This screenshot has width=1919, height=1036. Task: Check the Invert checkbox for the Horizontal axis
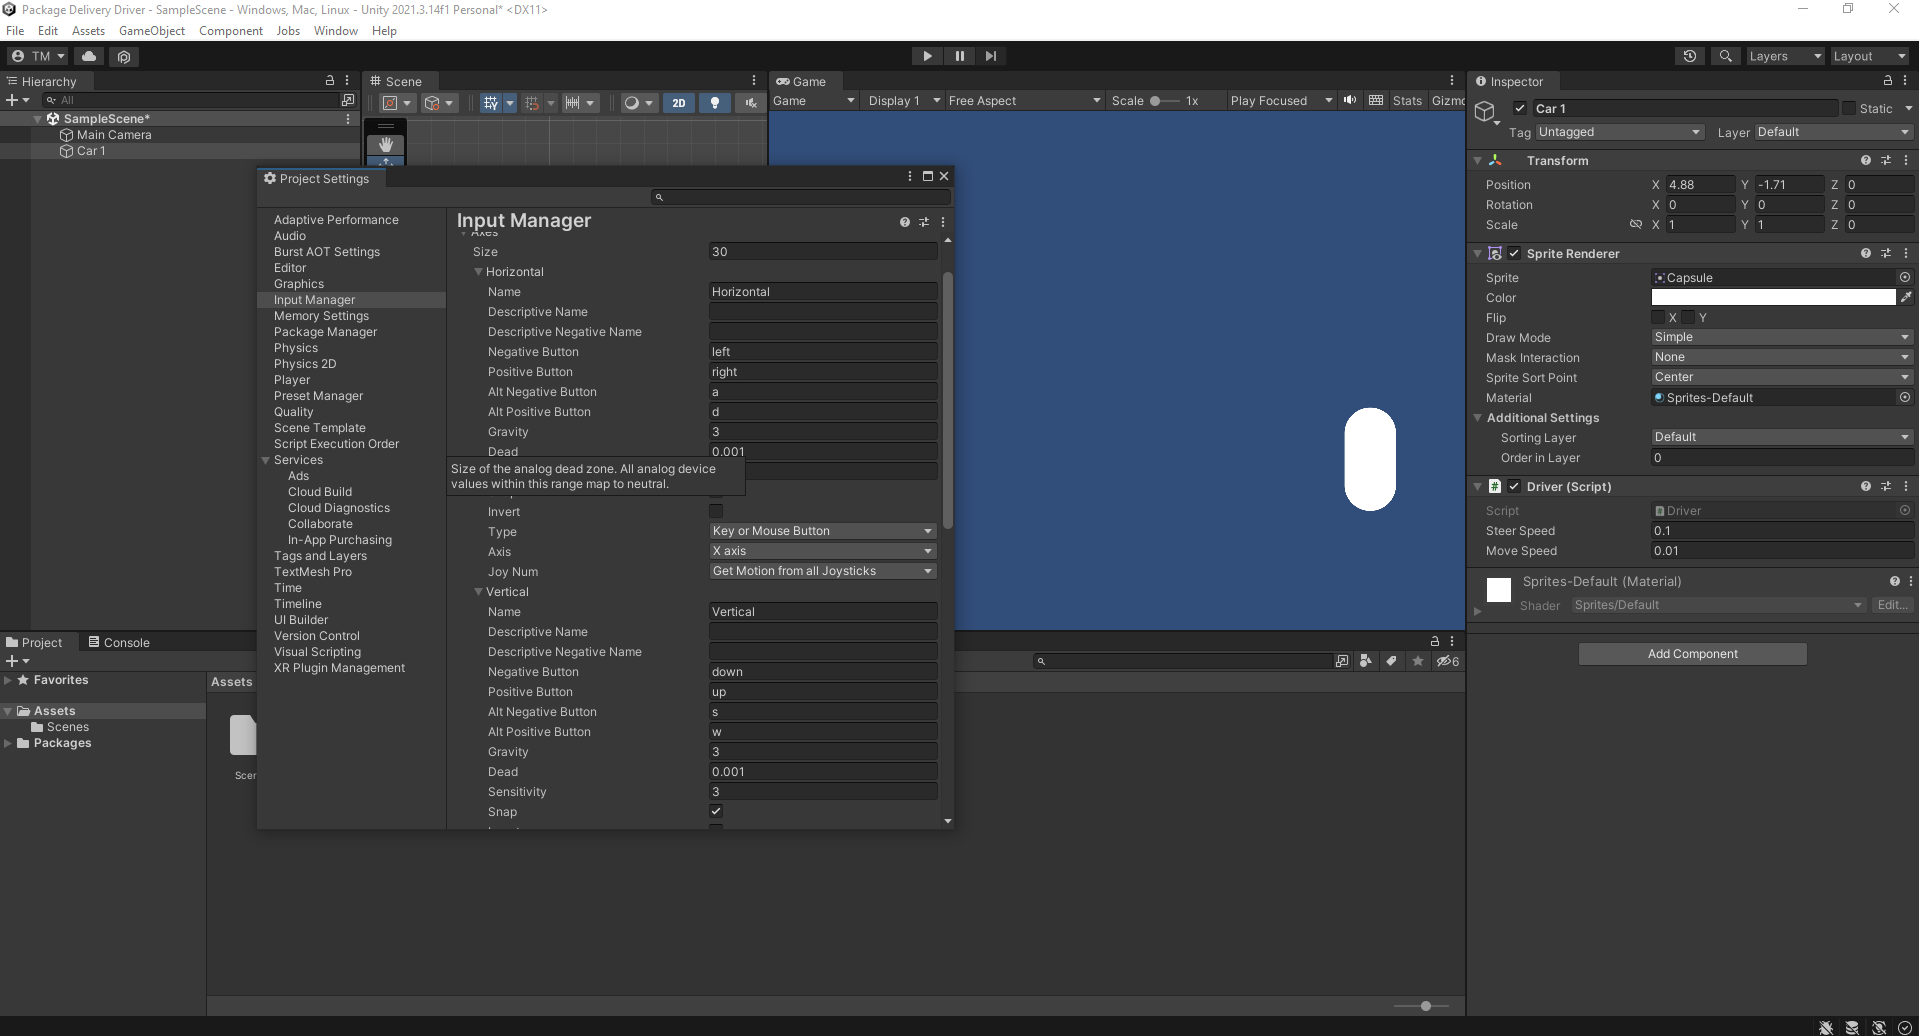tap(716, 511)
